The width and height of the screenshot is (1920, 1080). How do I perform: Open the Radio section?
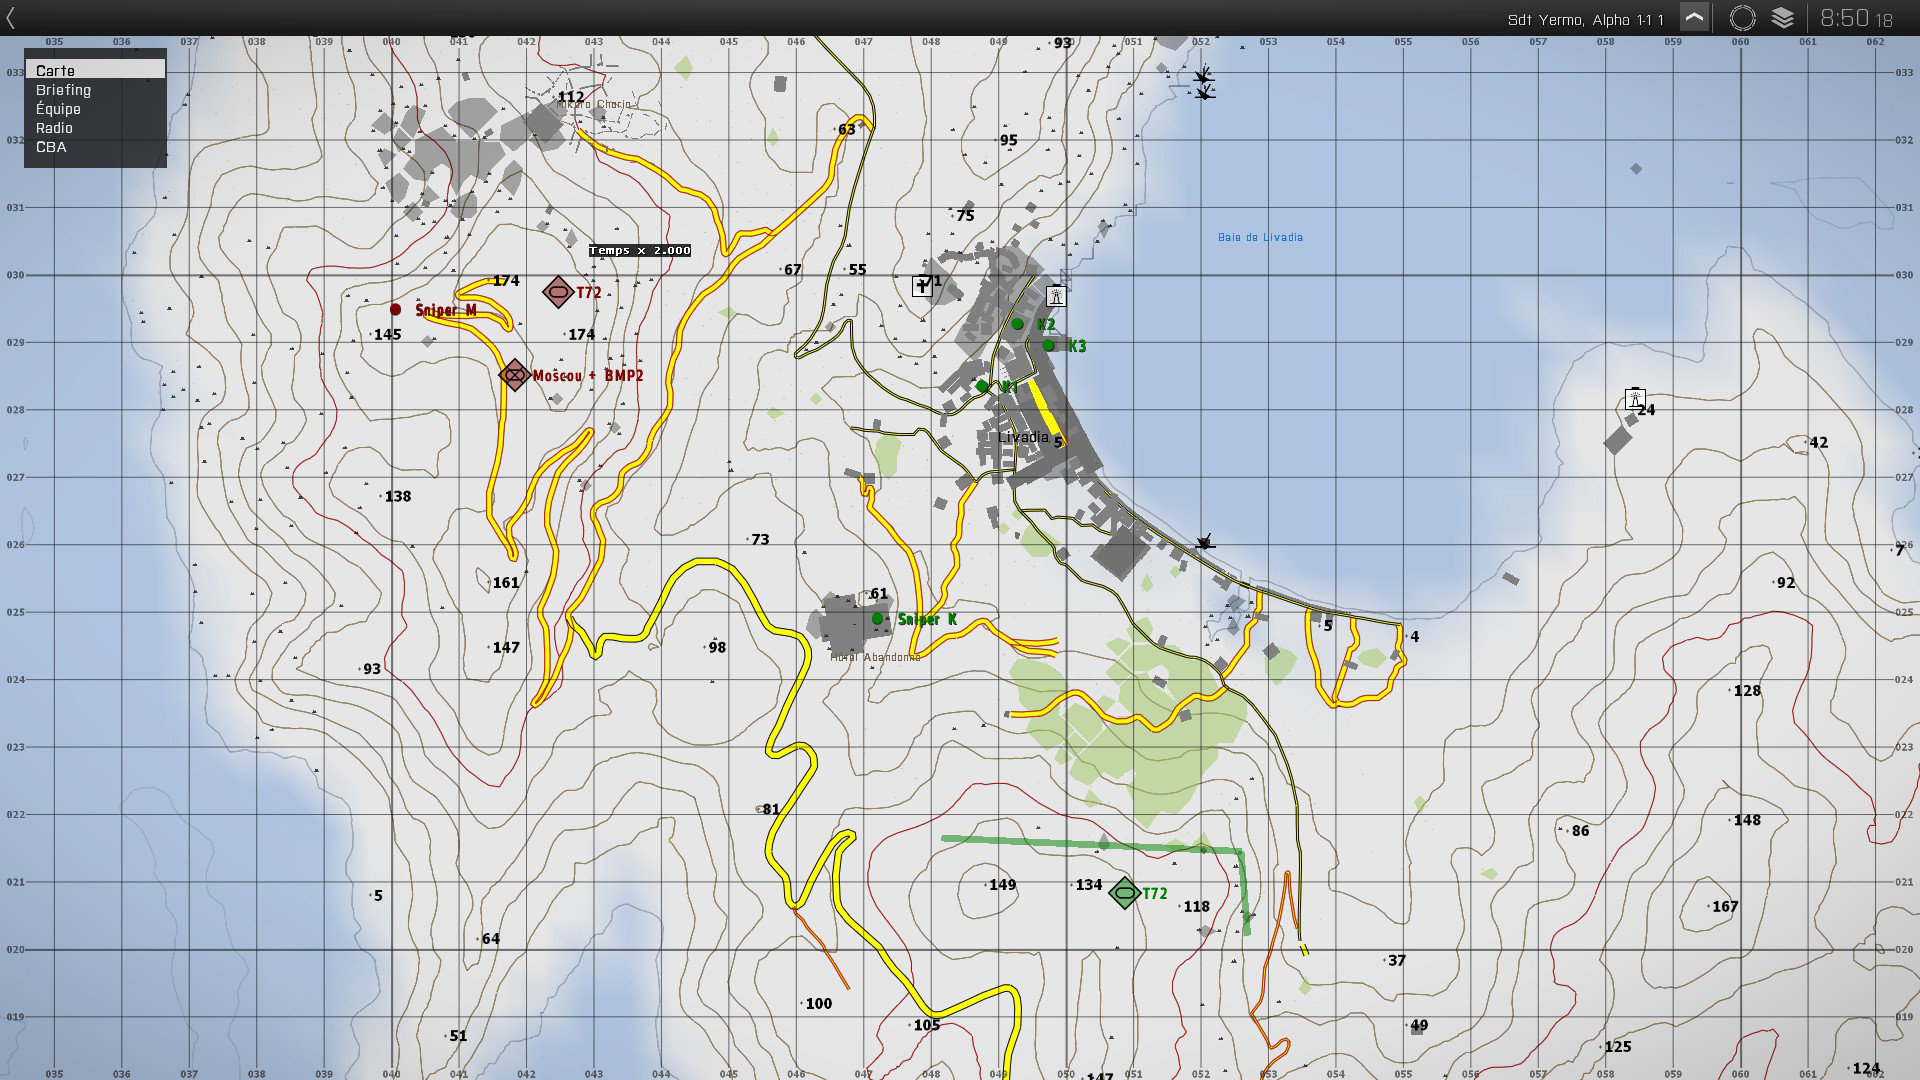click(x=54, y=128)
